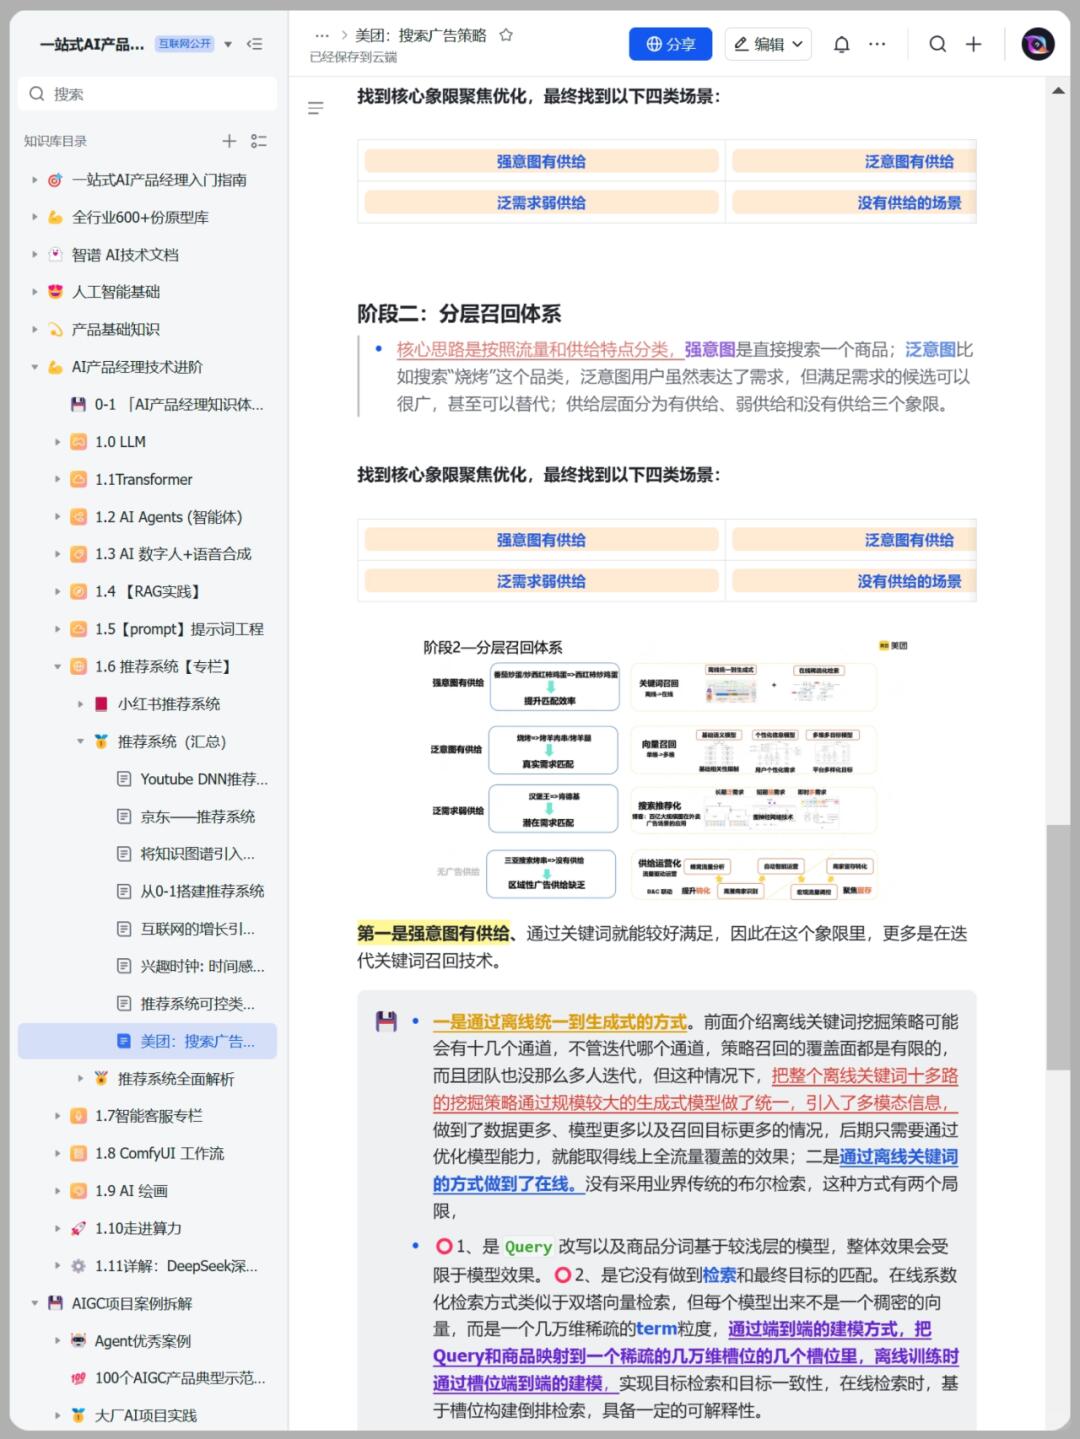Star the 美团：搜索广告策略 document

click(506, 35)
